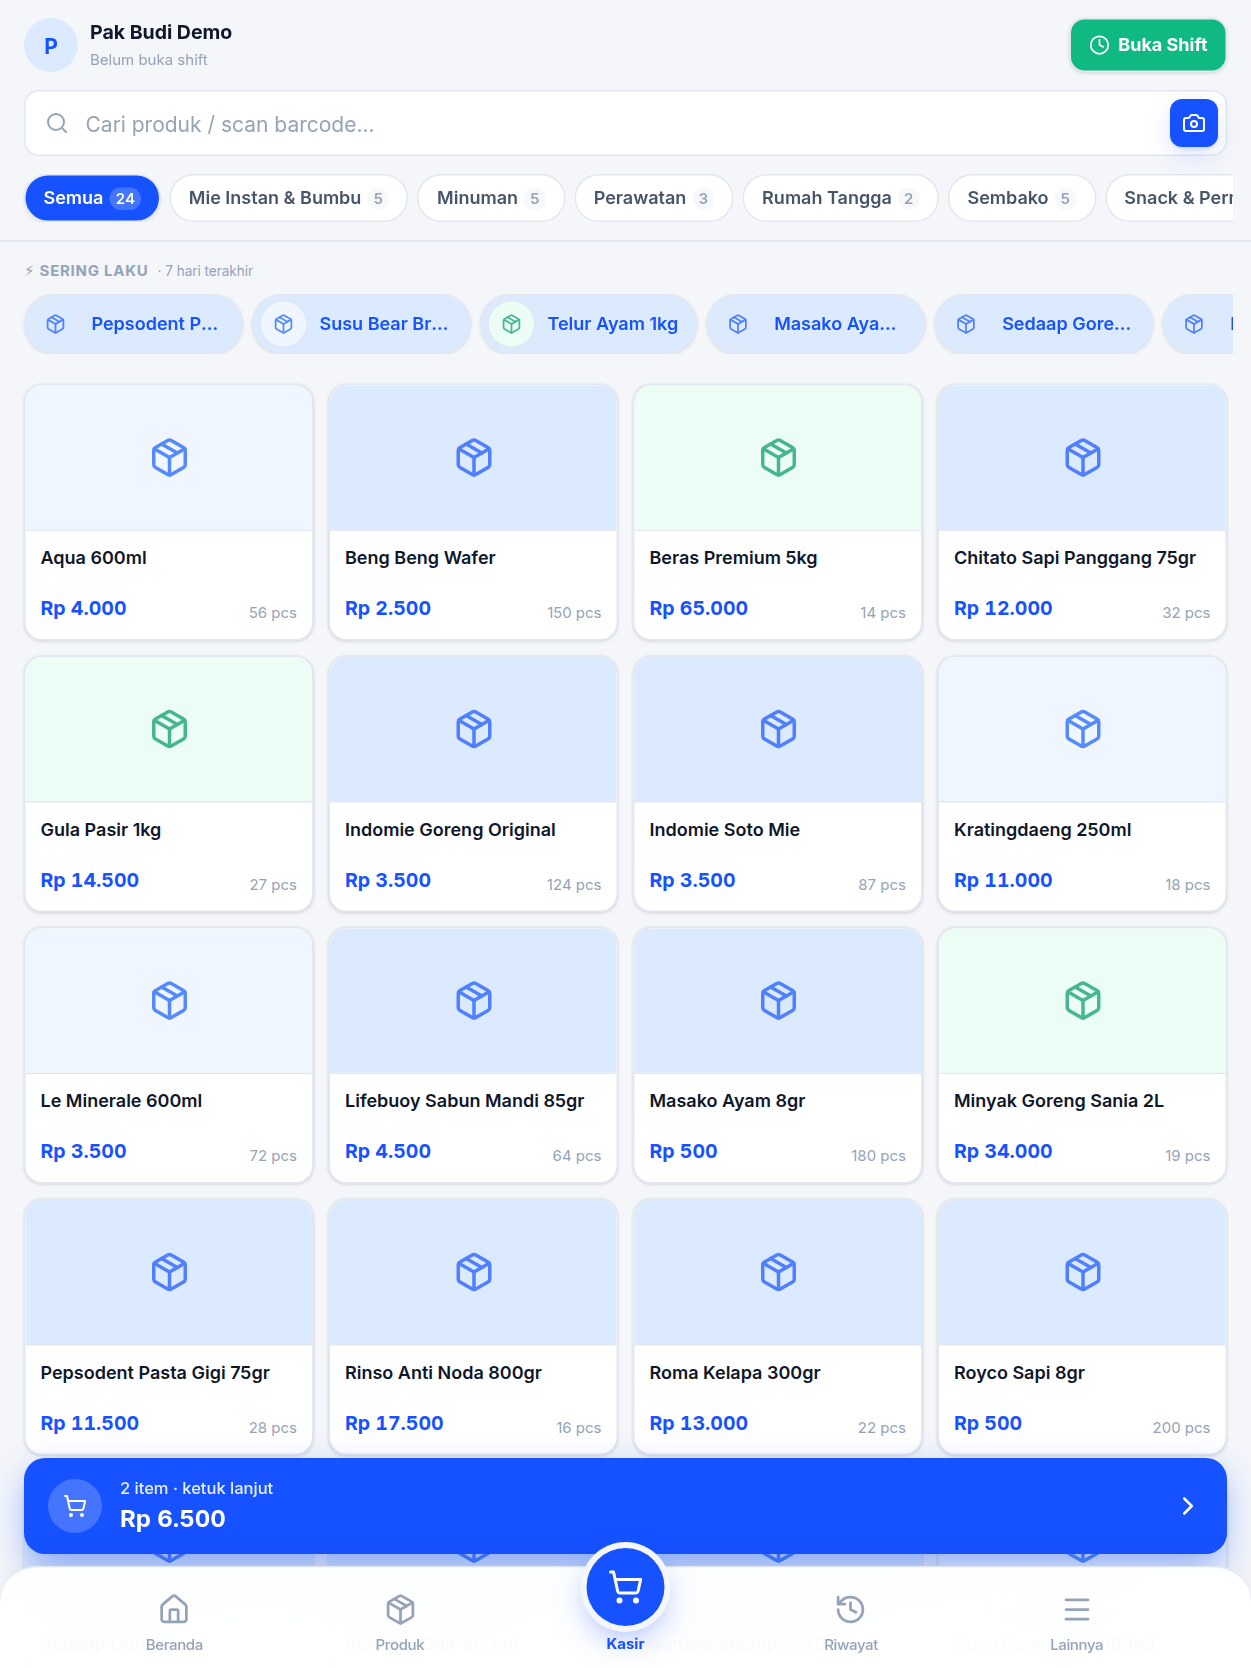Select the Semua category tab
Viewport: 1251px width, 1668px height.
[92, 198]
